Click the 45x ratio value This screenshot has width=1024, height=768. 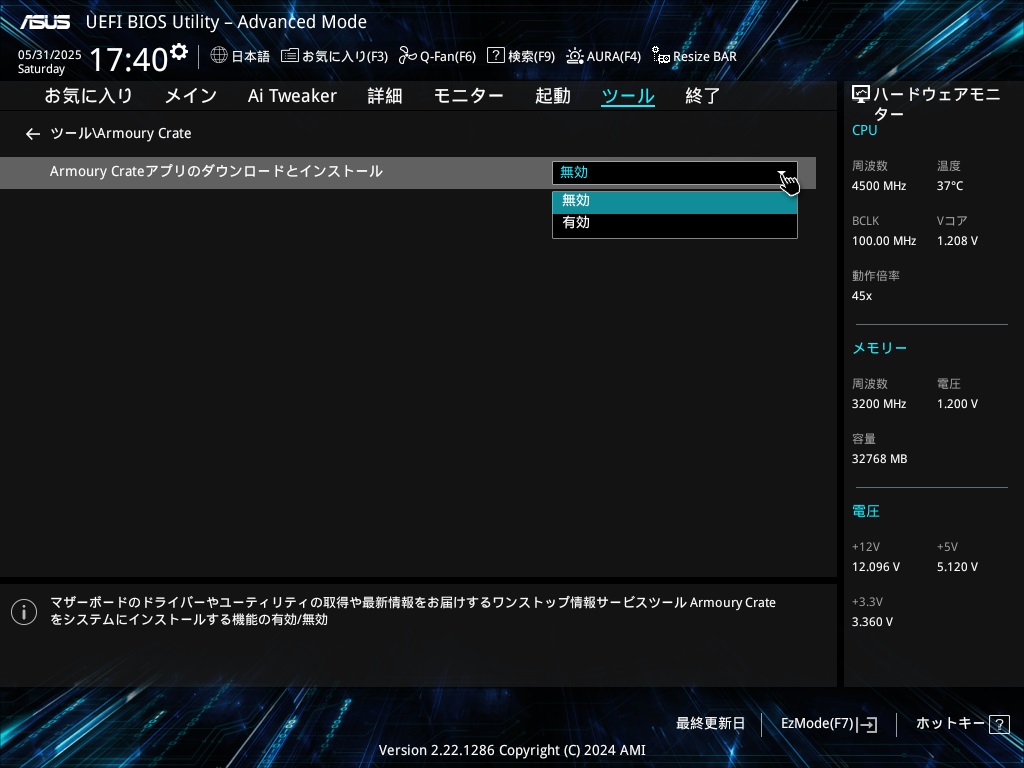tap(862, 296)
